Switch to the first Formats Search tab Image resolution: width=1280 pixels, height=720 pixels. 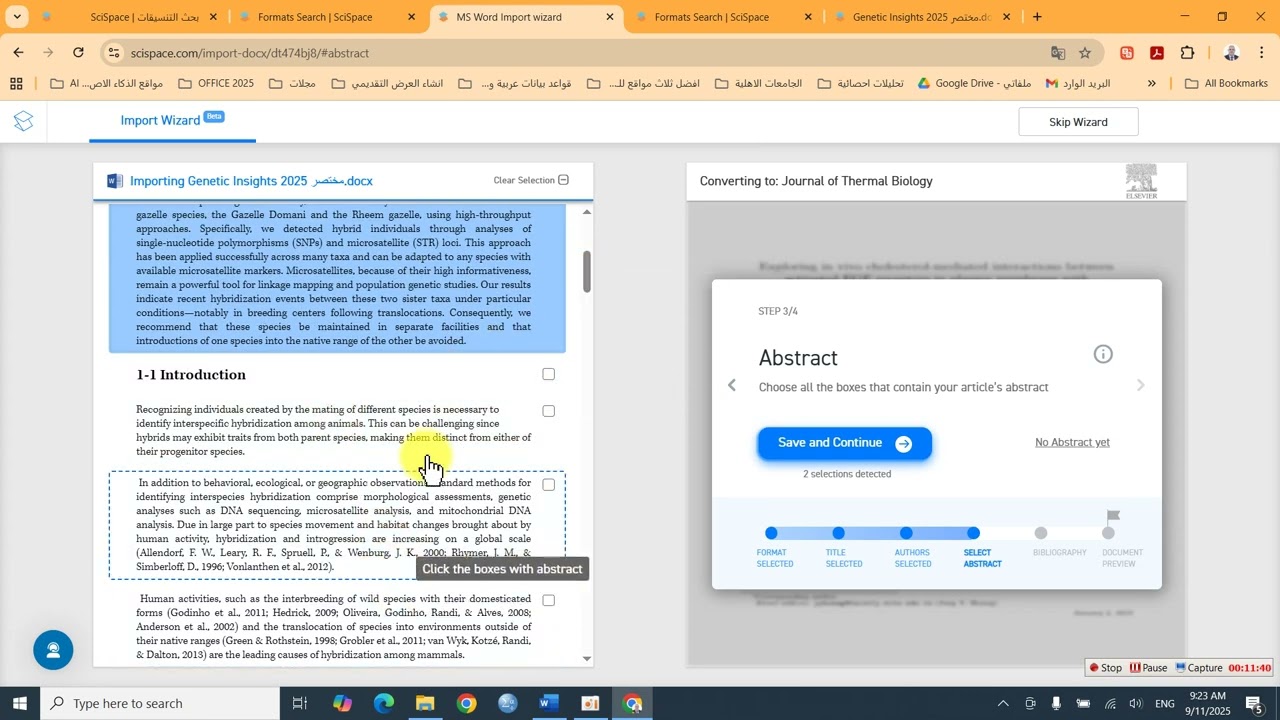(328, 17)
